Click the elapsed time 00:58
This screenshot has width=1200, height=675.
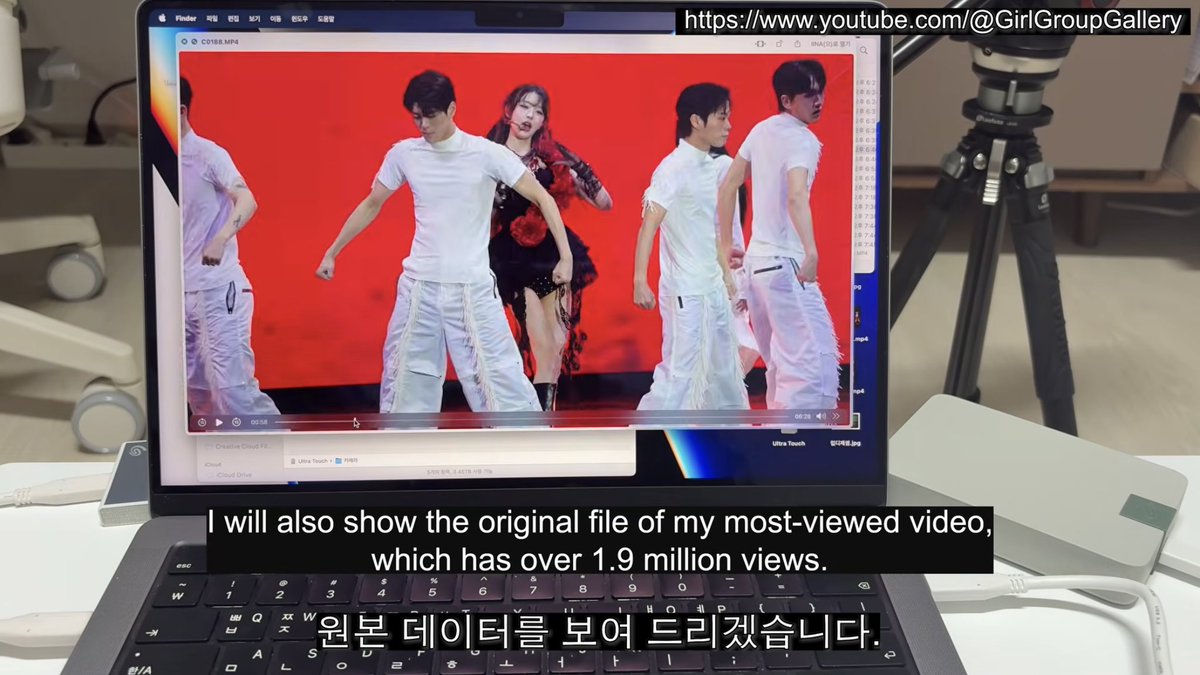(x=259, y=422)
